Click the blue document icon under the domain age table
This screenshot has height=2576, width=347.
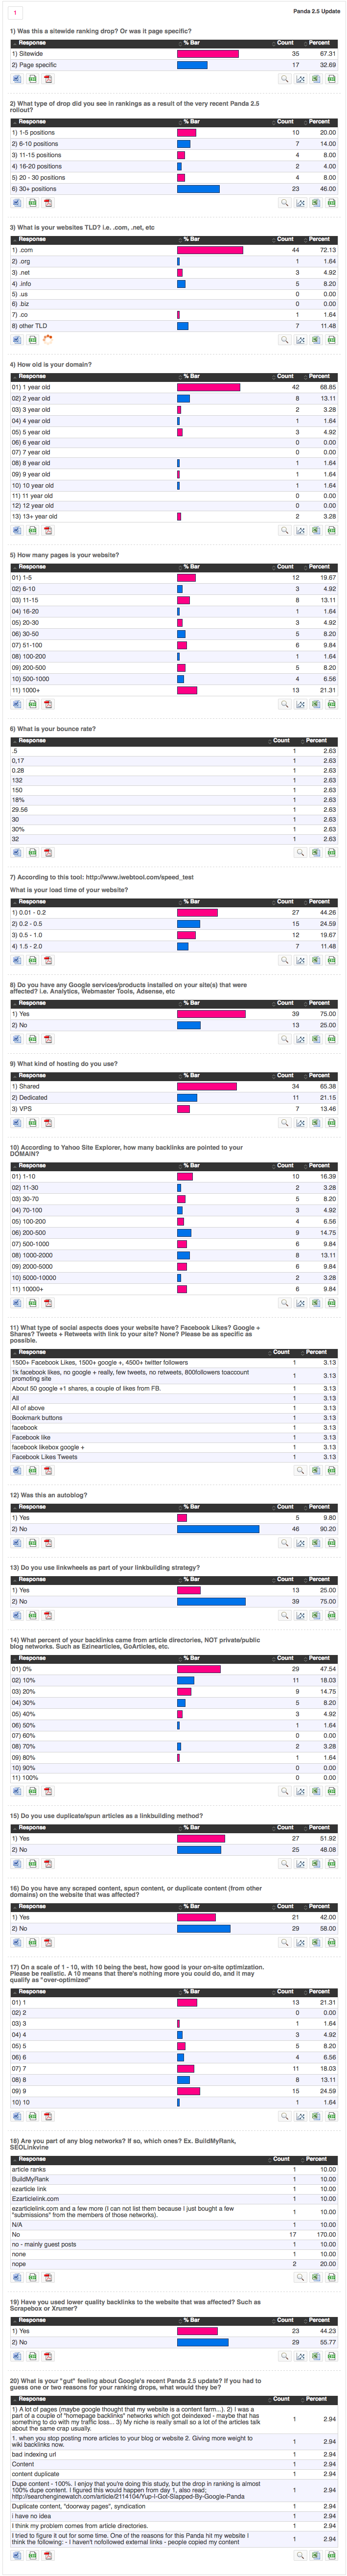pyautogui.click(x=16, y=530)
